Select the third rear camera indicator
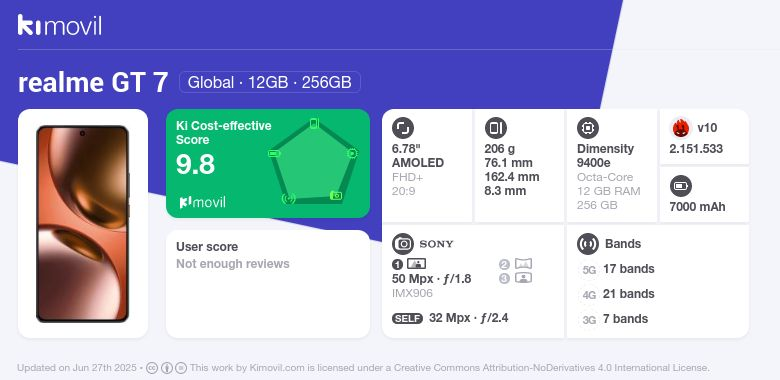 point(516,278)
